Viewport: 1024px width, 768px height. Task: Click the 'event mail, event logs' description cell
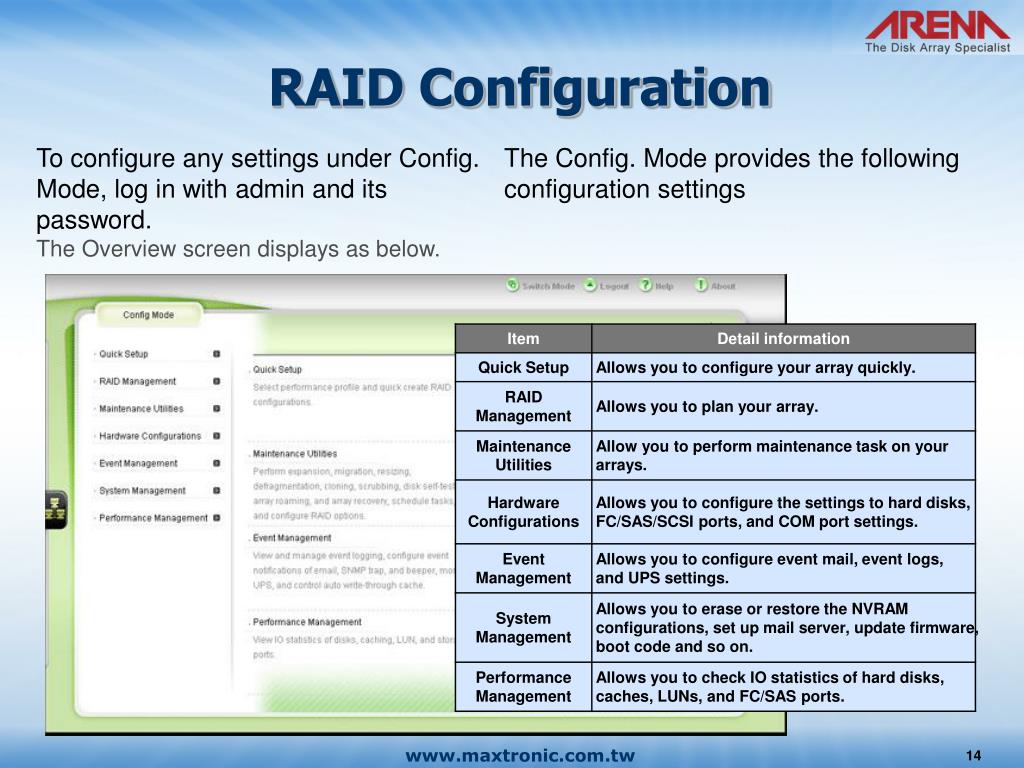click(x=783, y=568)
